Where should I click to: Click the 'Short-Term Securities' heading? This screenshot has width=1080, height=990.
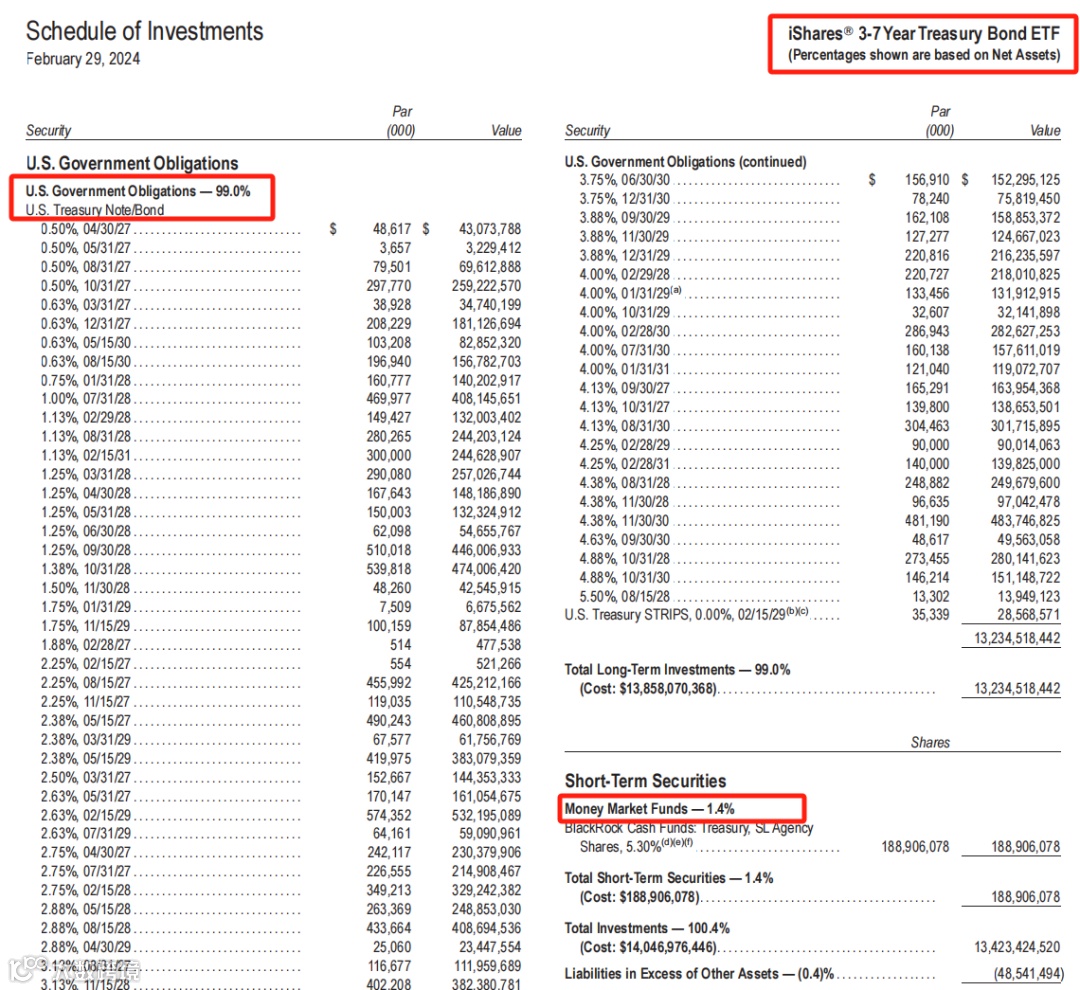(645, 781)
